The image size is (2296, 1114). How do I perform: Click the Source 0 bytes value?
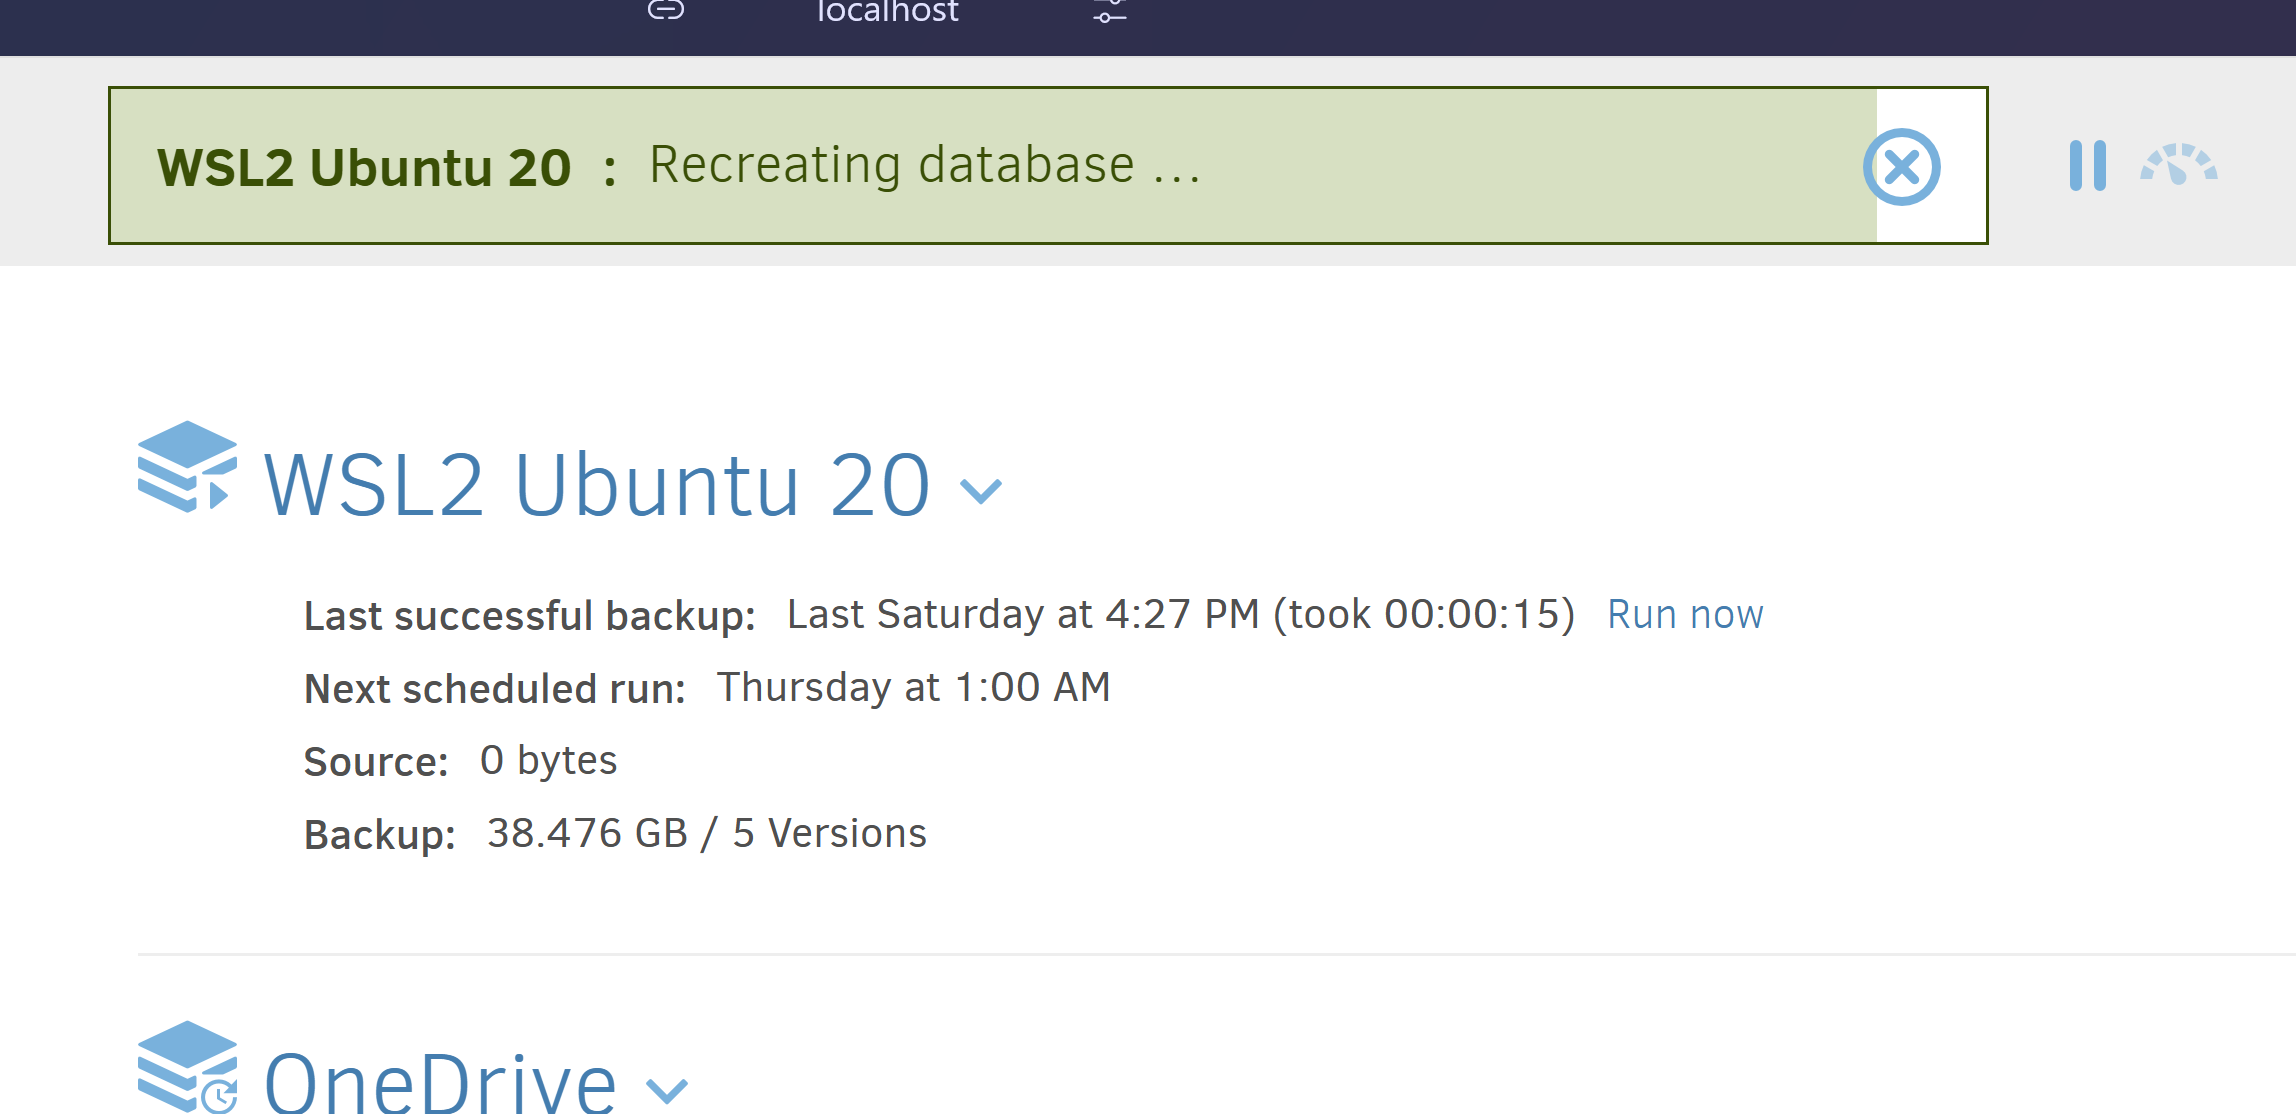(x=548, y=760)
